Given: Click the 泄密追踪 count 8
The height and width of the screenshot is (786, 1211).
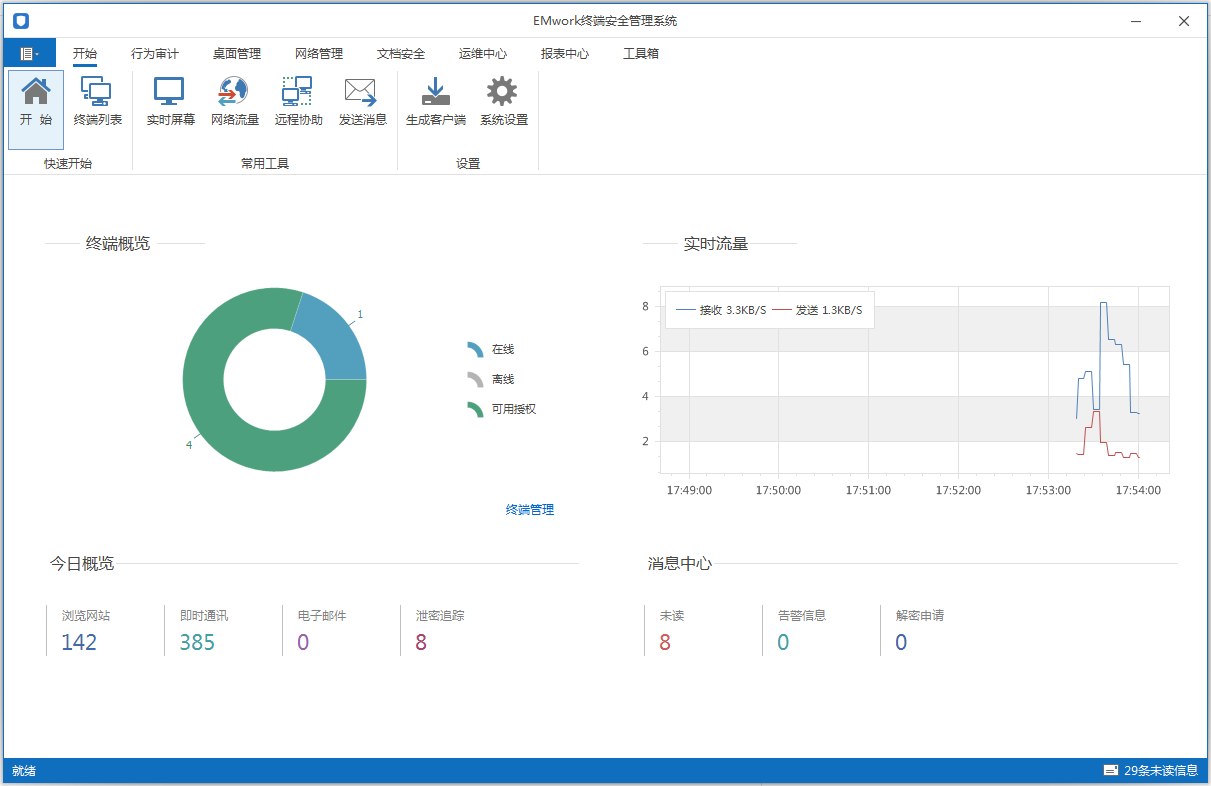Looking at the screenshot, I should pos(421,642).
